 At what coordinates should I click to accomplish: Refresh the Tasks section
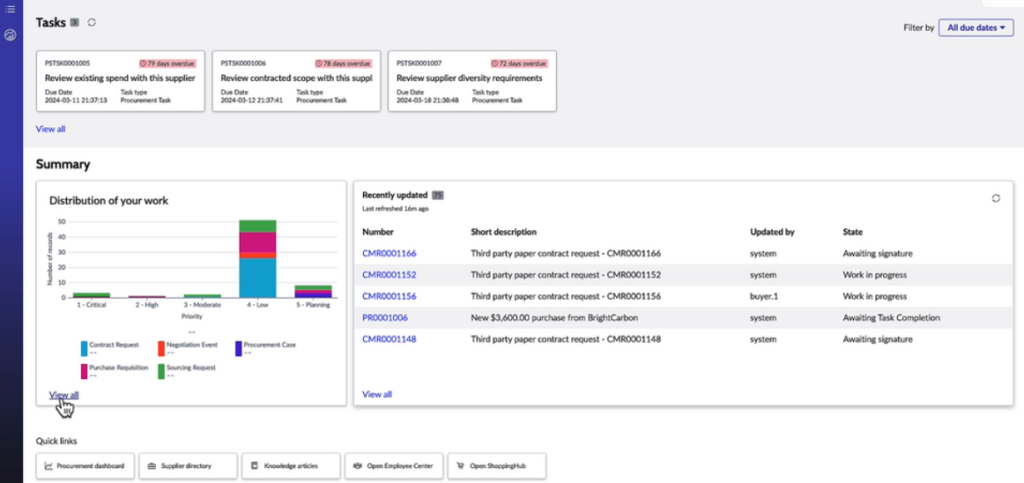click(91, 22)
